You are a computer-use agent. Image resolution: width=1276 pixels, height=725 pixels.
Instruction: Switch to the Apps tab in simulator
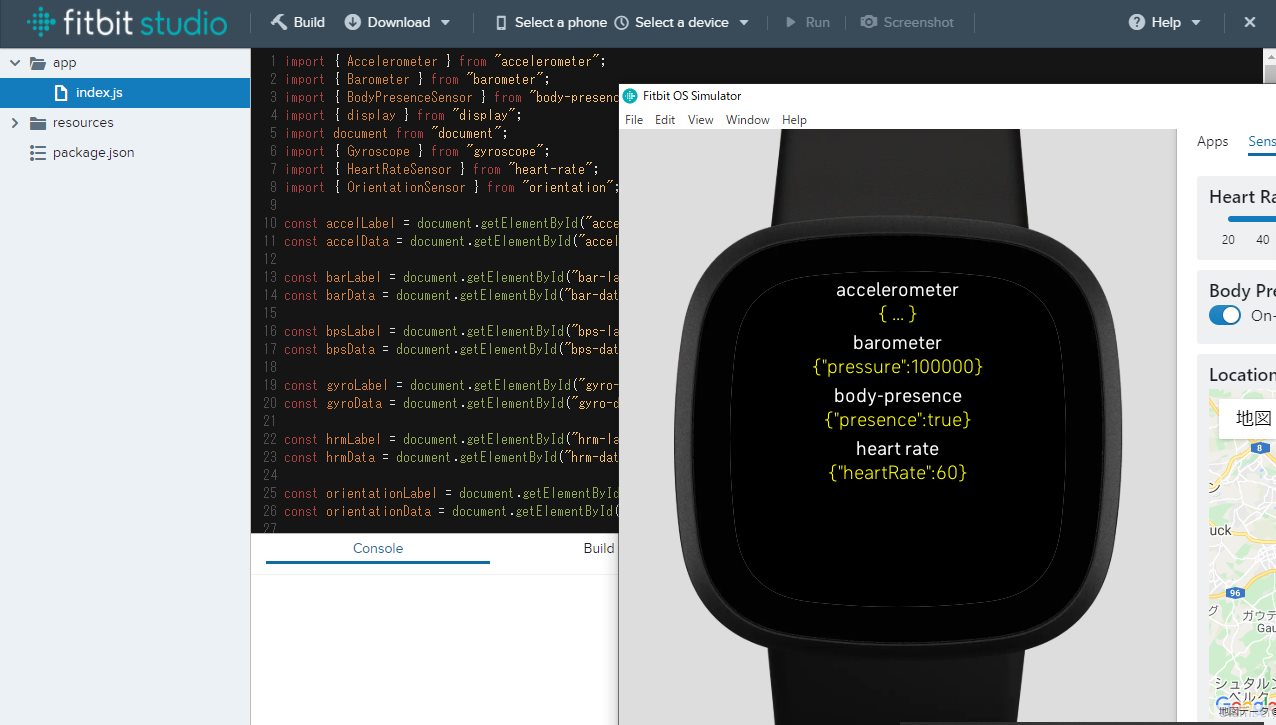point(1212,142)
